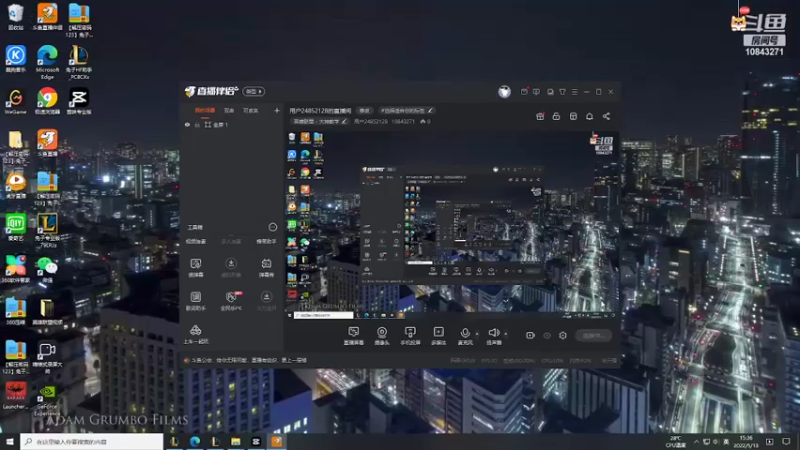Click the Windows taskbar search box

click(92, 441)
